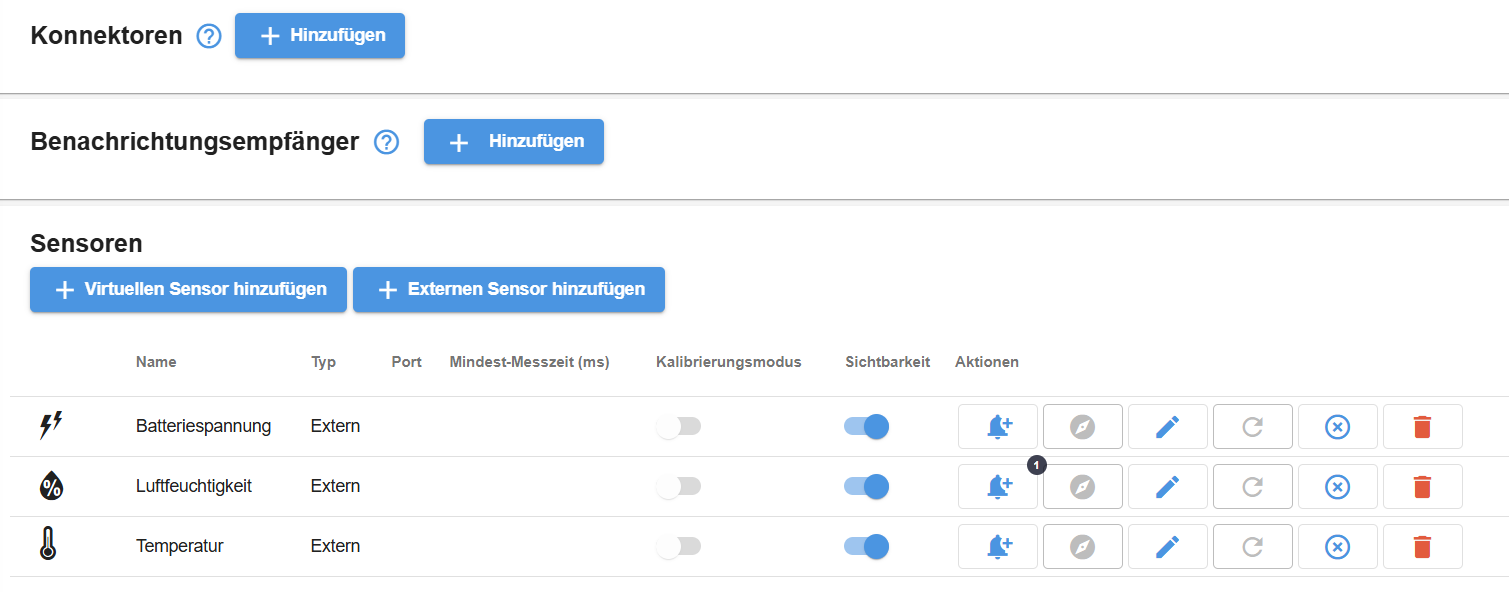The width and height of the screenshot is (1509, 592).
Task: Click circled X icon for Temperatur
Action: click(x=1337, y=547)
